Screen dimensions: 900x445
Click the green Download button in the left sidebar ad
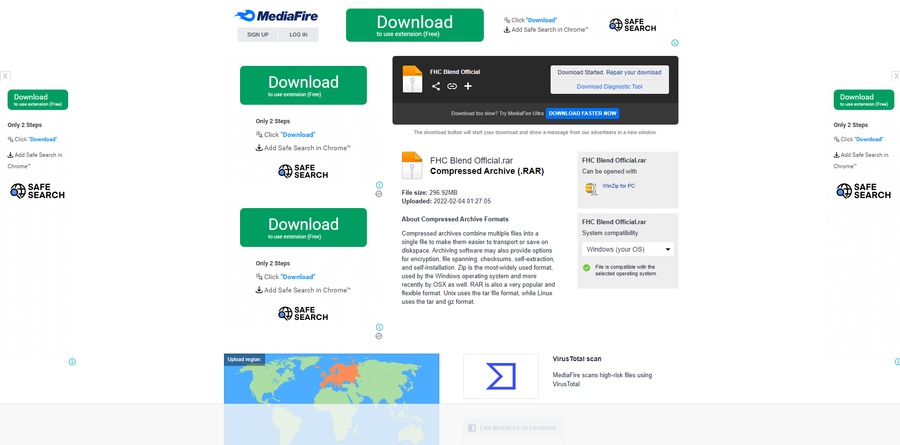coord(38,99)
